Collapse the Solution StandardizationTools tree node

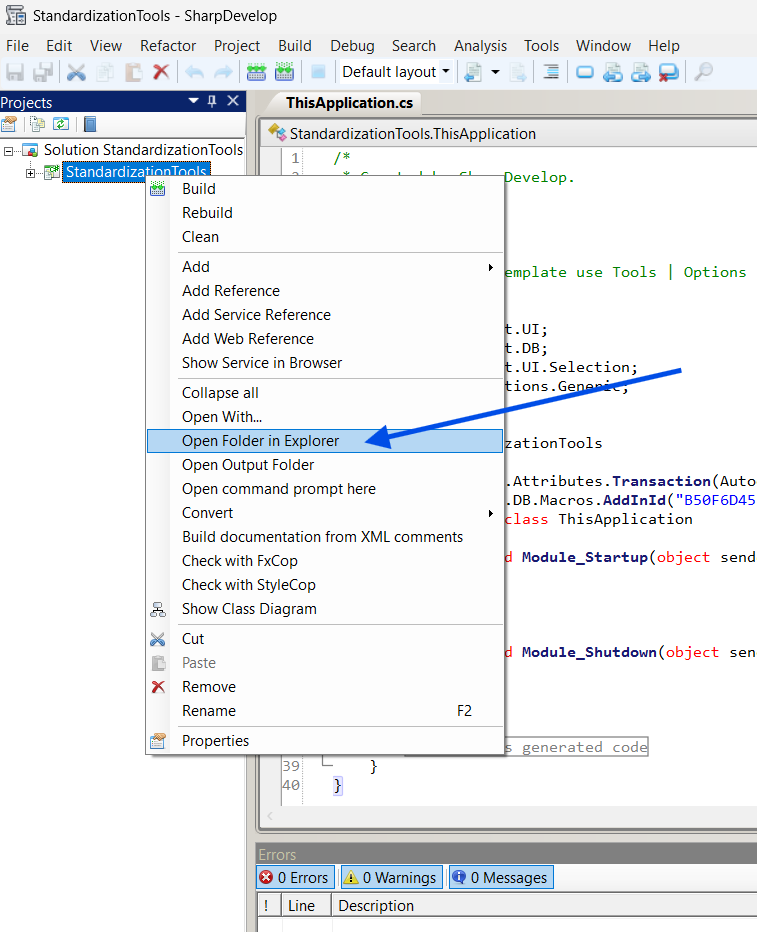[x=8, y=151]
